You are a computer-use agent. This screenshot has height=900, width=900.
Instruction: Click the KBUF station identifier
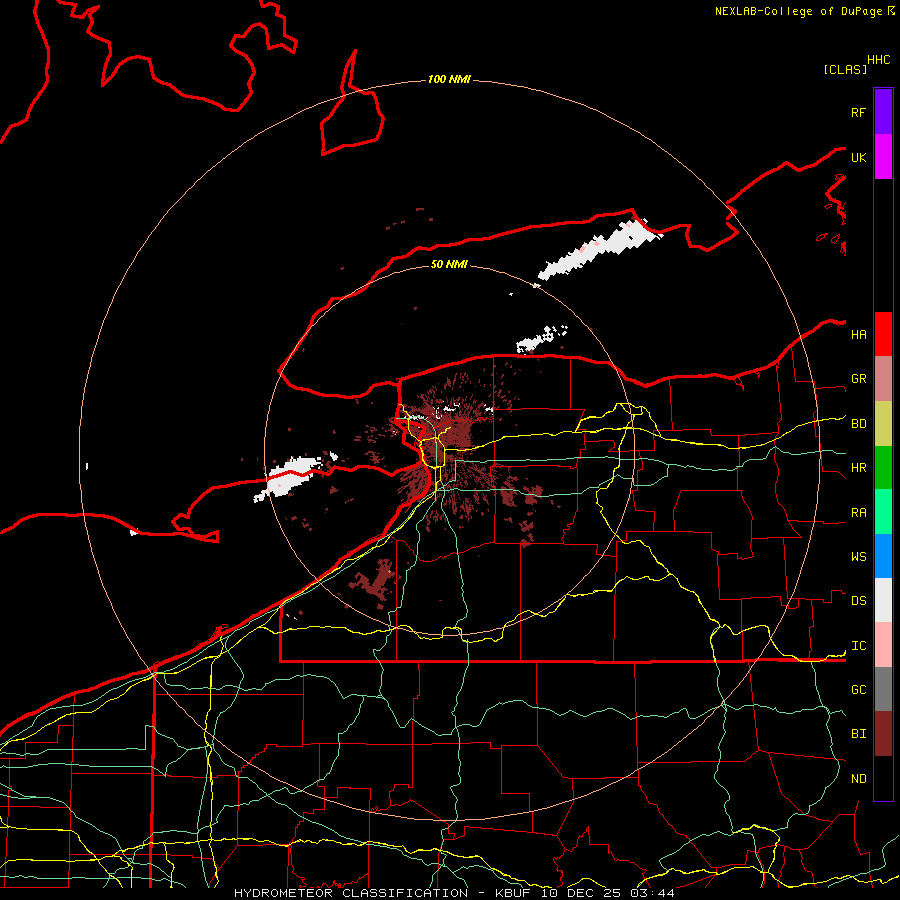(514, 893)
